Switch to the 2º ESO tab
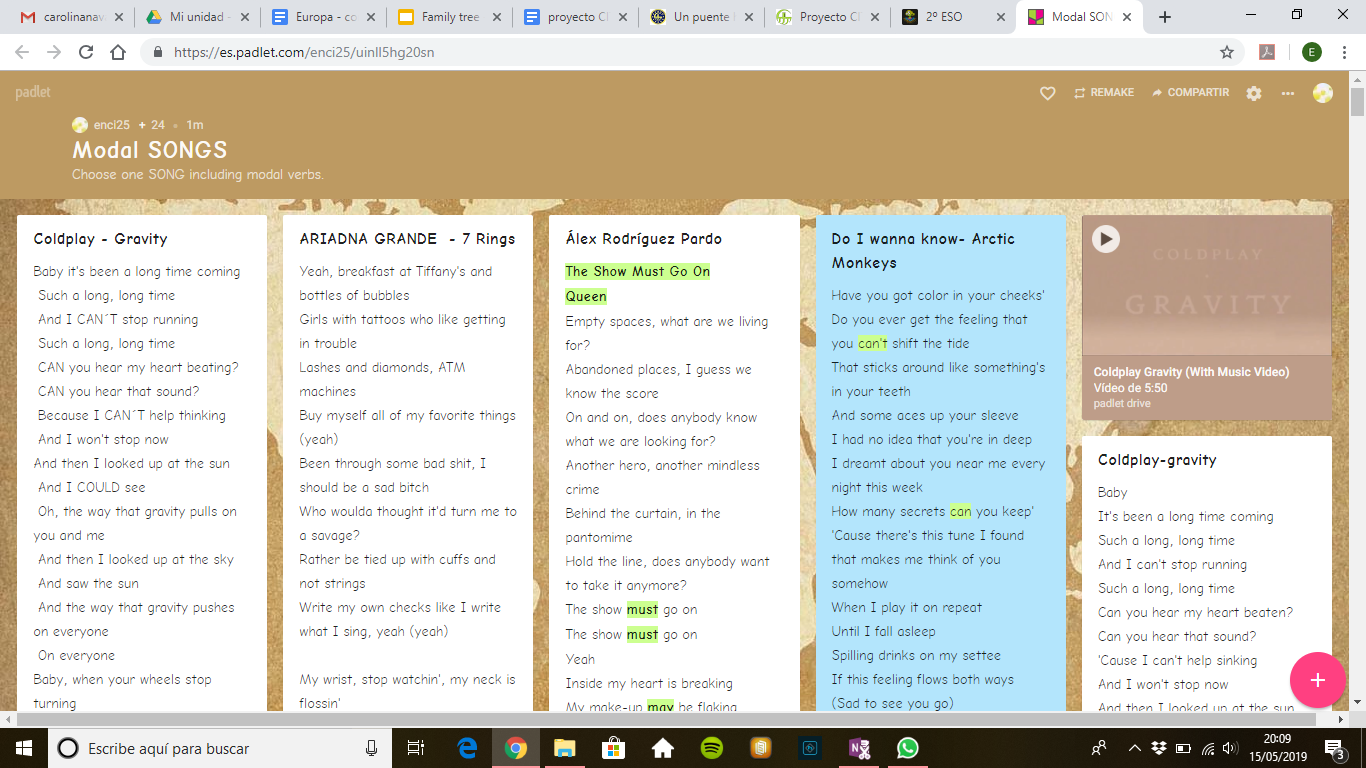Screen dimensions: 1366x768 pos(952,17)
